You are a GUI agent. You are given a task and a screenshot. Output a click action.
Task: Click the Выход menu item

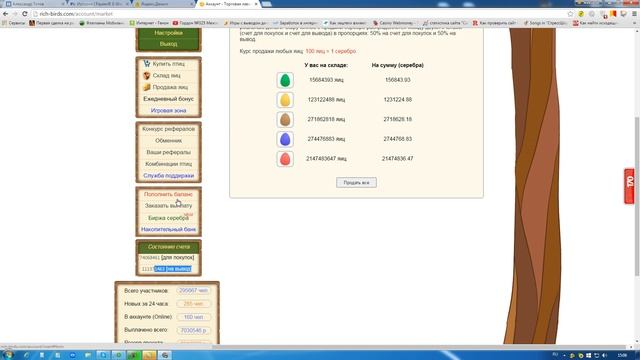(x=169, y=44)
